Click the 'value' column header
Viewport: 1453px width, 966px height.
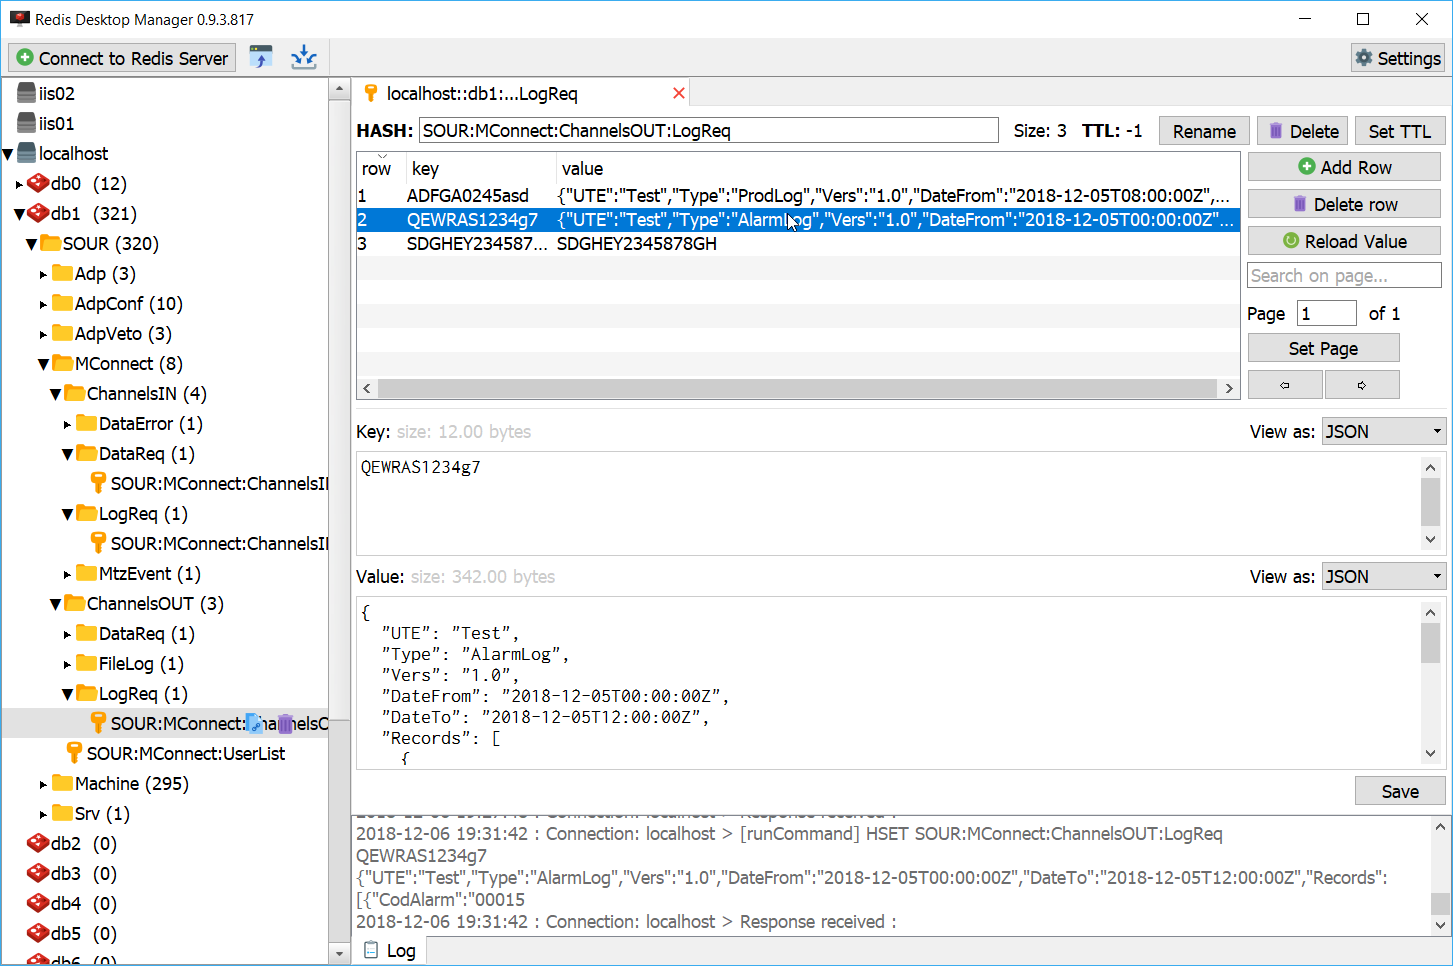pos(897,168)
